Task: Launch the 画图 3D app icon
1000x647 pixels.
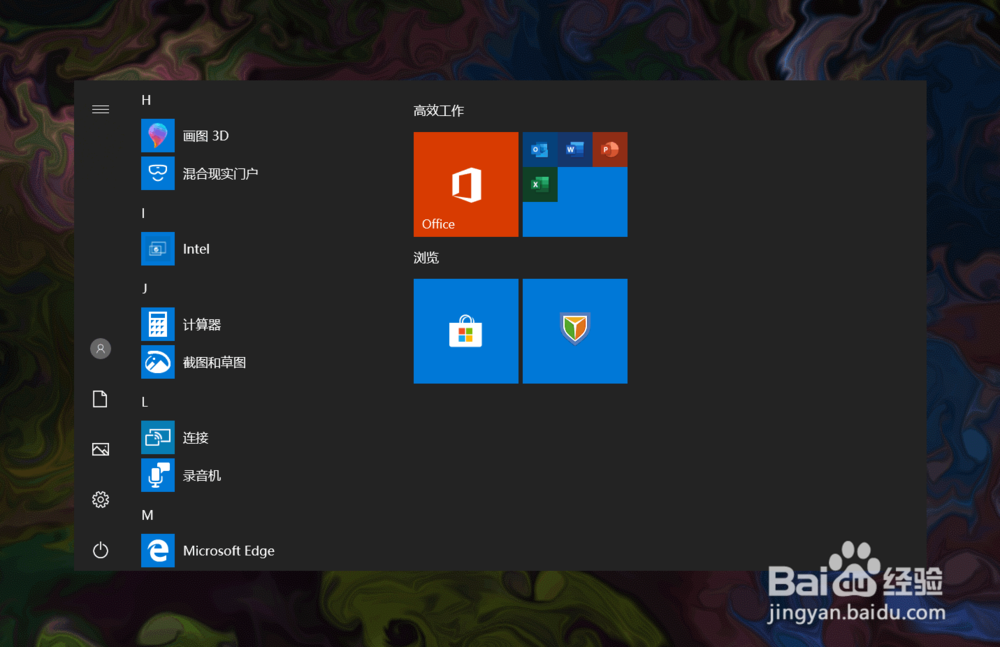Action: click(x=158, y=135)
